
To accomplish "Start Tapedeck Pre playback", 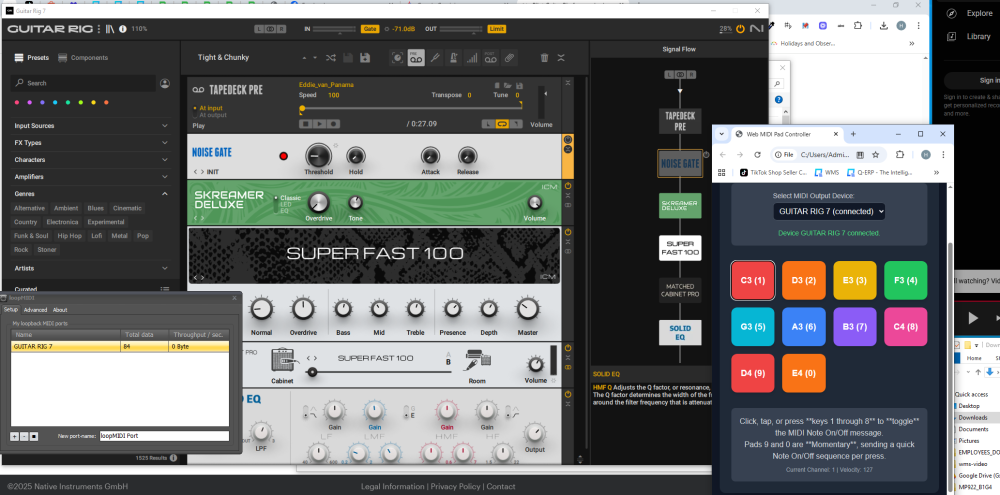I will pos(320,124).
